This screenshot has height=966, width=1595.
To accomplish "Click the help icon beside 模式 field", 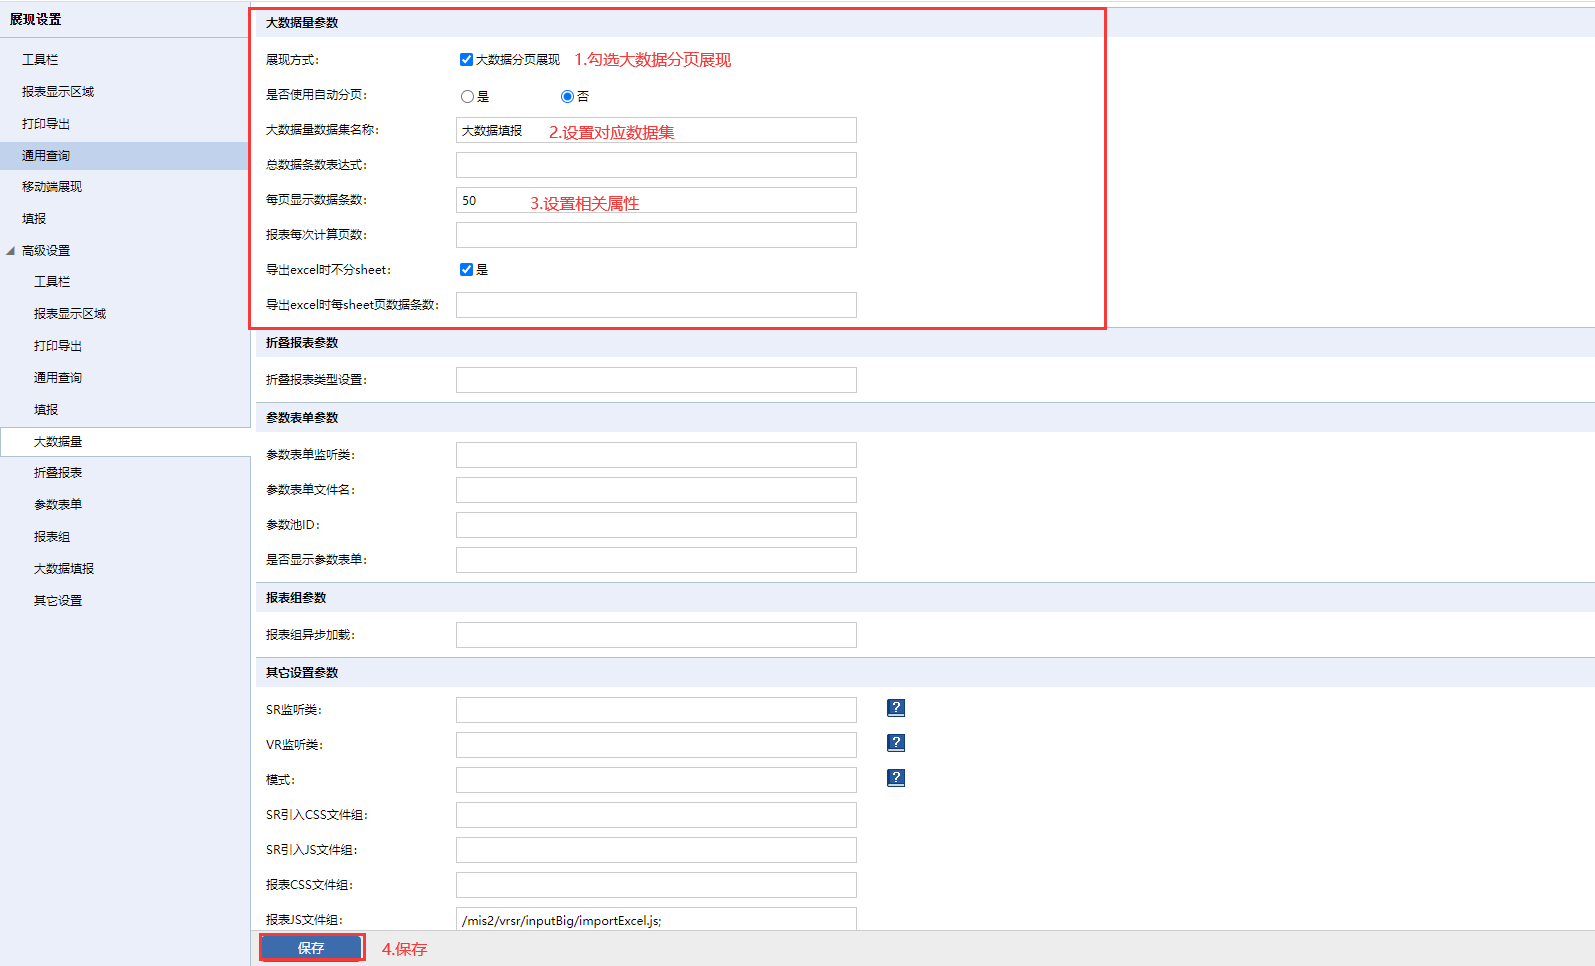I will [x=896, y=778].
